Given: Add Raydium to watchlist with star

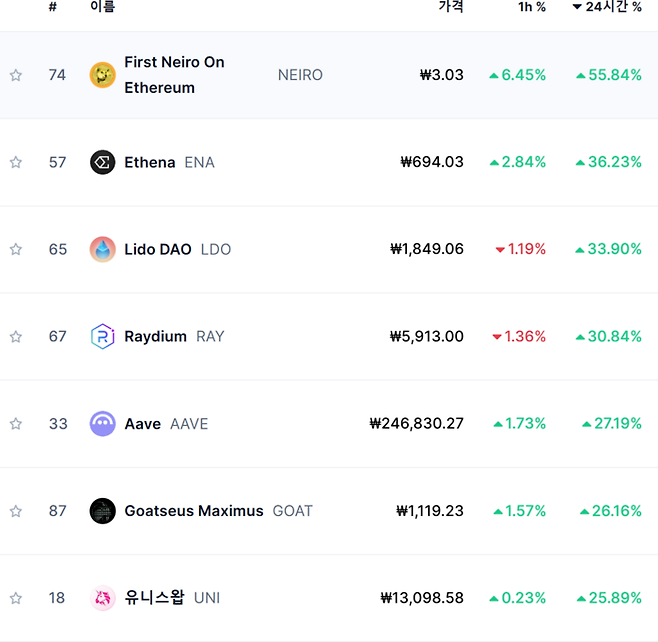Looking at the screenshot, I should coord(16,337).
